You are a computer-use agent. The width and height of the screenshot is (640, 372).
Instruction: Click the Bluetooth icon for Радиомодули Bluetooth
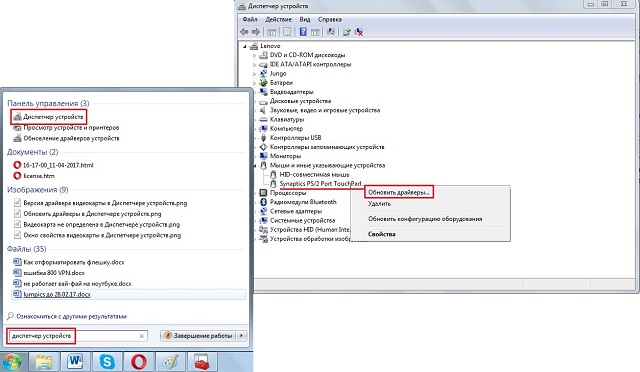click(263, 202)
